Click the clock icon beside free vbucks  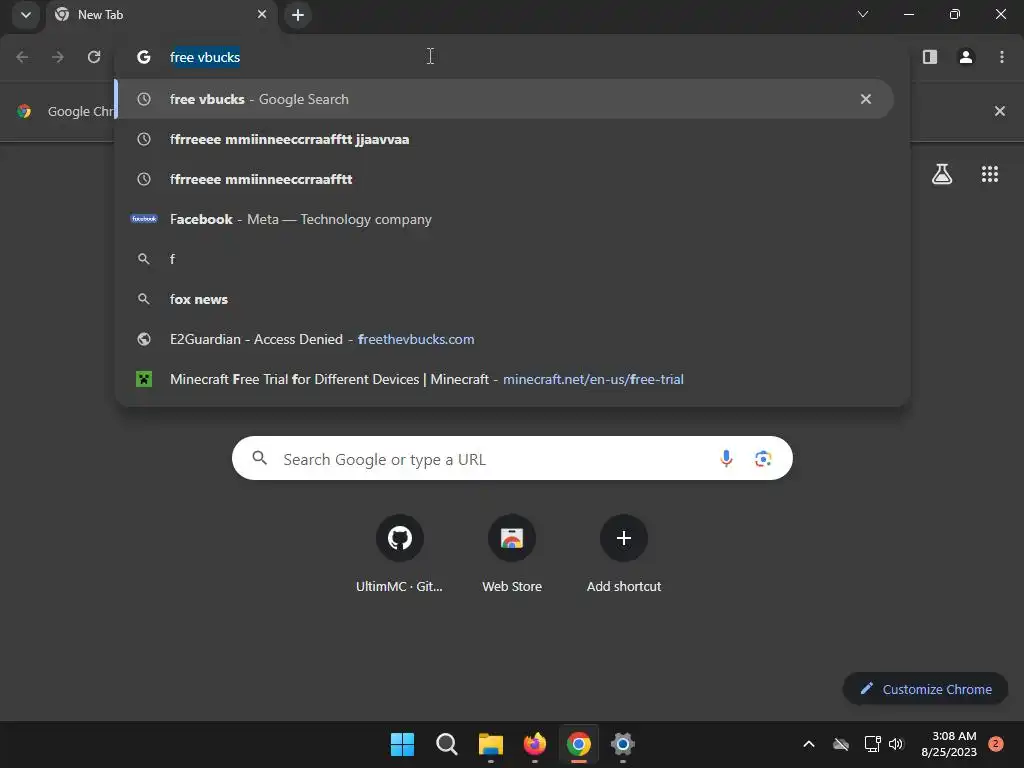tap(144, 99)
